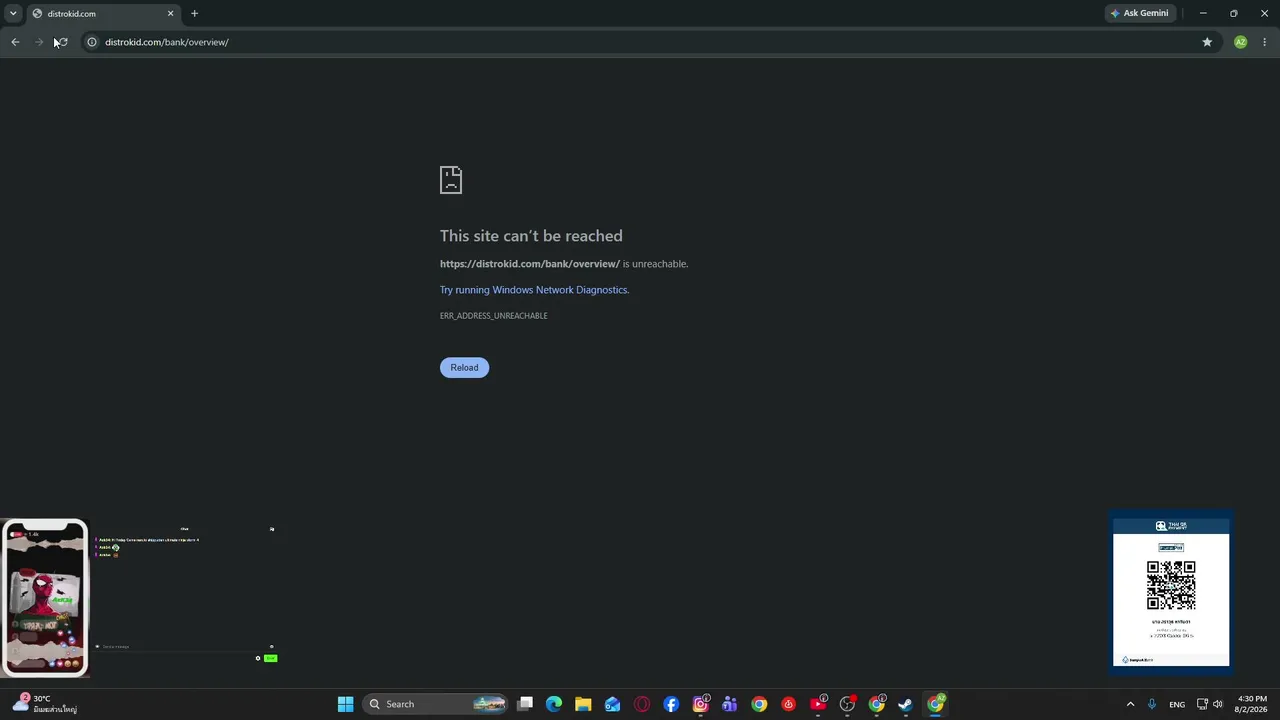This screenshot has height=720, width=1280.
Task: Switch the ENG input language
Action: (1177, 704)
